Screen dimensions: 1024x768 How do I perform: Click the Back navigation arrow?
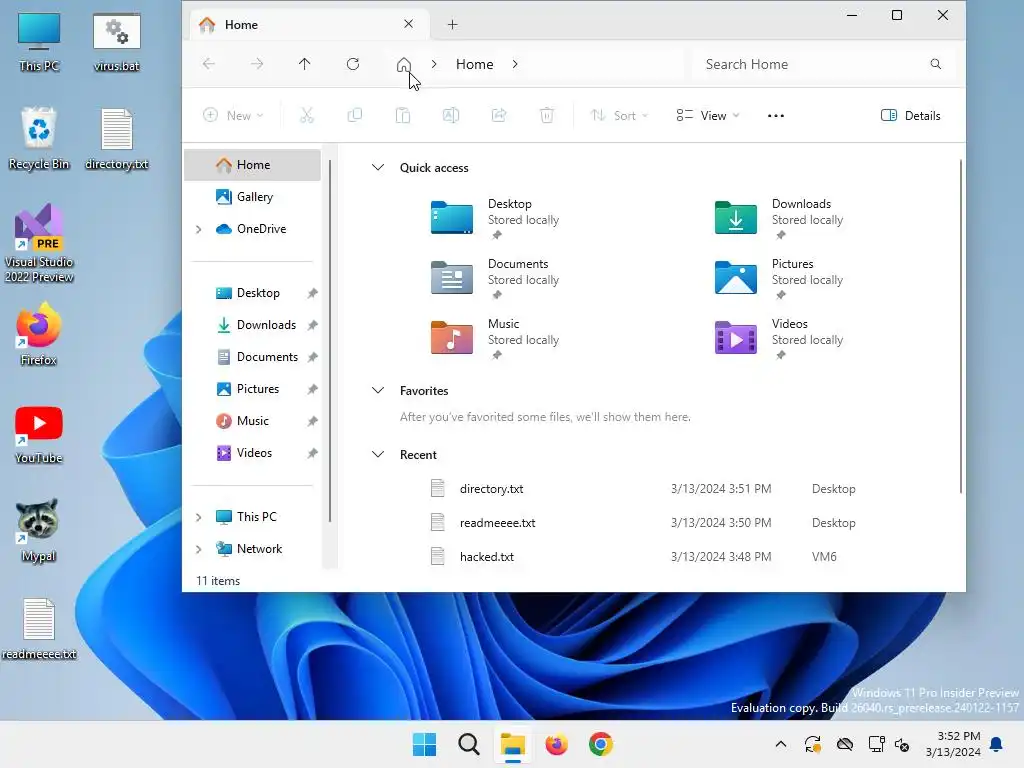209,64
